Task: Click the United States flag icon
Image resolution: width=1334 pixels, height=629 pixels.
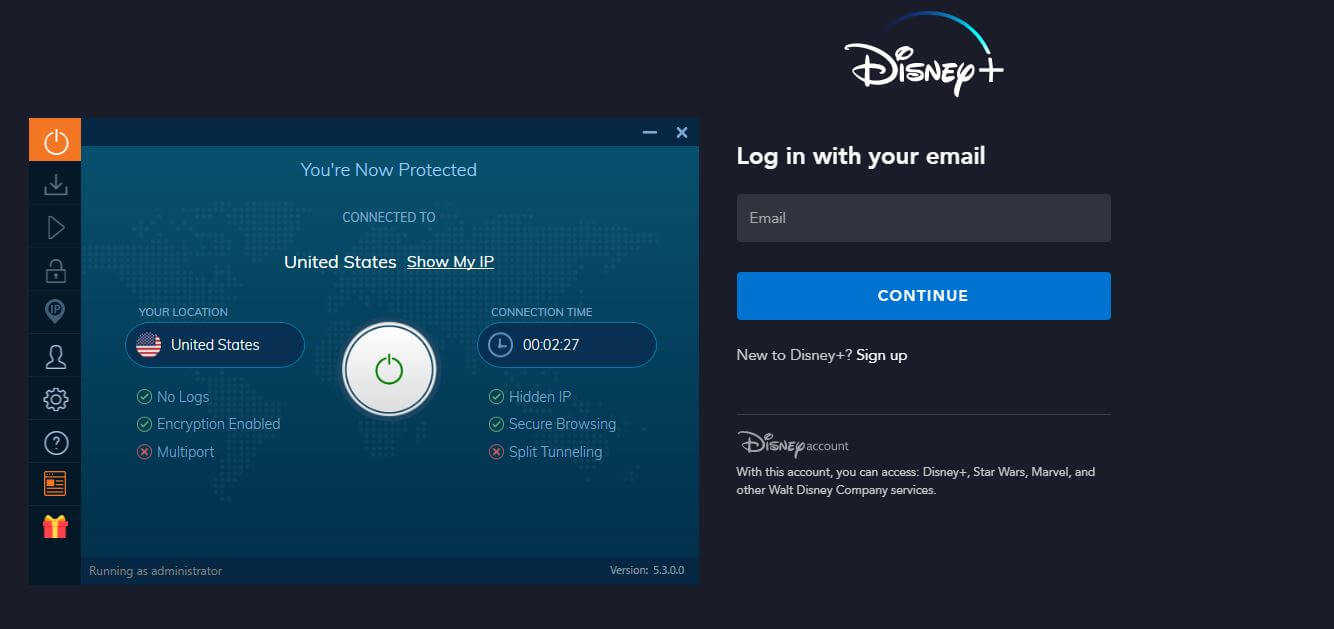Action: pos(149,345)
